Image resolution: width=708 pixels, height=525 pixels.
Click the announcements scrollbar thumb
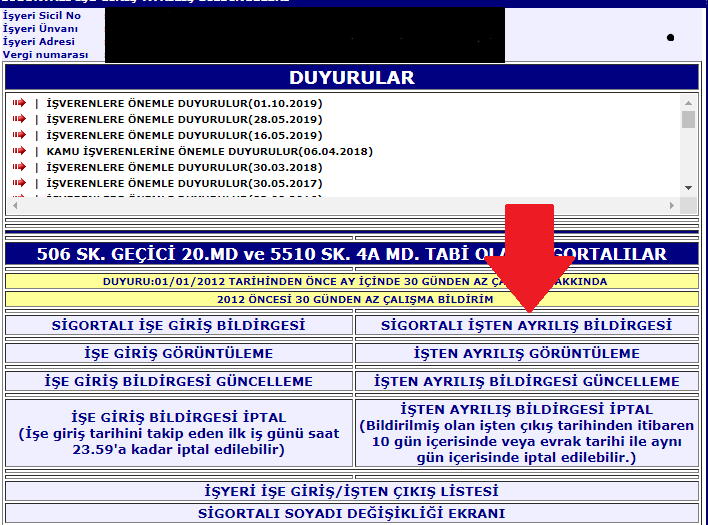point(688,119)
